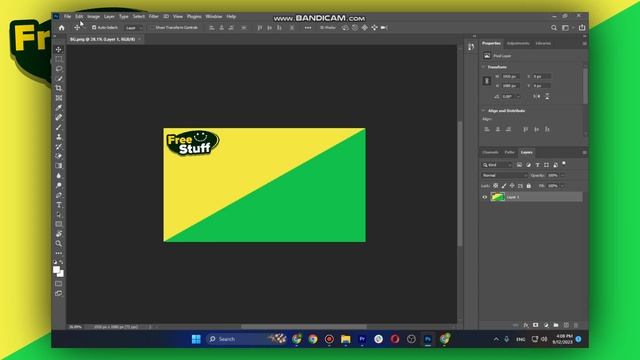This screenshot has width=640, height=360.
Task: Select the Clone Stamp tool
Action: [59, 137]
